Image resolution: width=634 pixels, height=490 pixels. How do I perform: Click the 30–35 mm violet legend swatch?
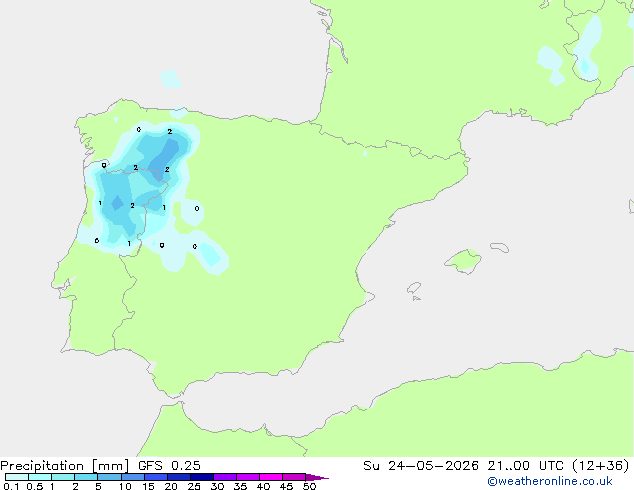coord(225,477)
